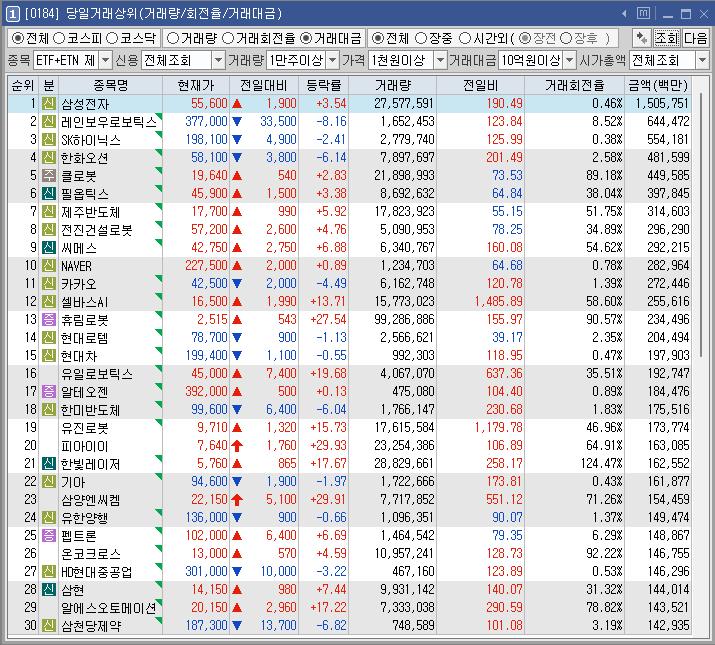Click 온코크로스 amount 146,755
Screen dimensions: 715x645
pyautogui.click(x=668, y=553)
